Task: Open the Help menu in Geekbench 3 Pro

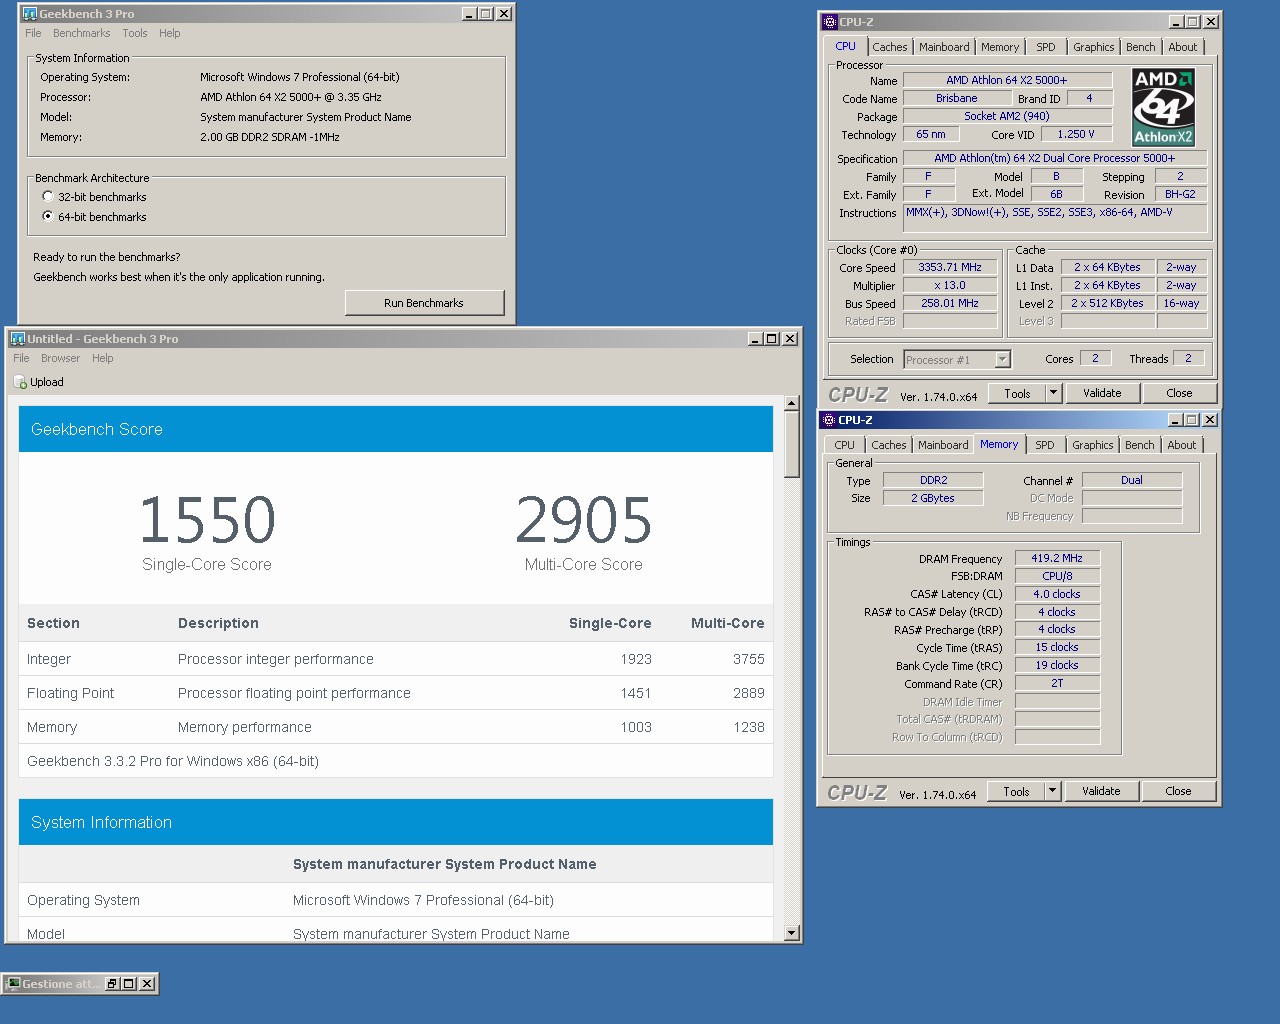Action: 170,34
